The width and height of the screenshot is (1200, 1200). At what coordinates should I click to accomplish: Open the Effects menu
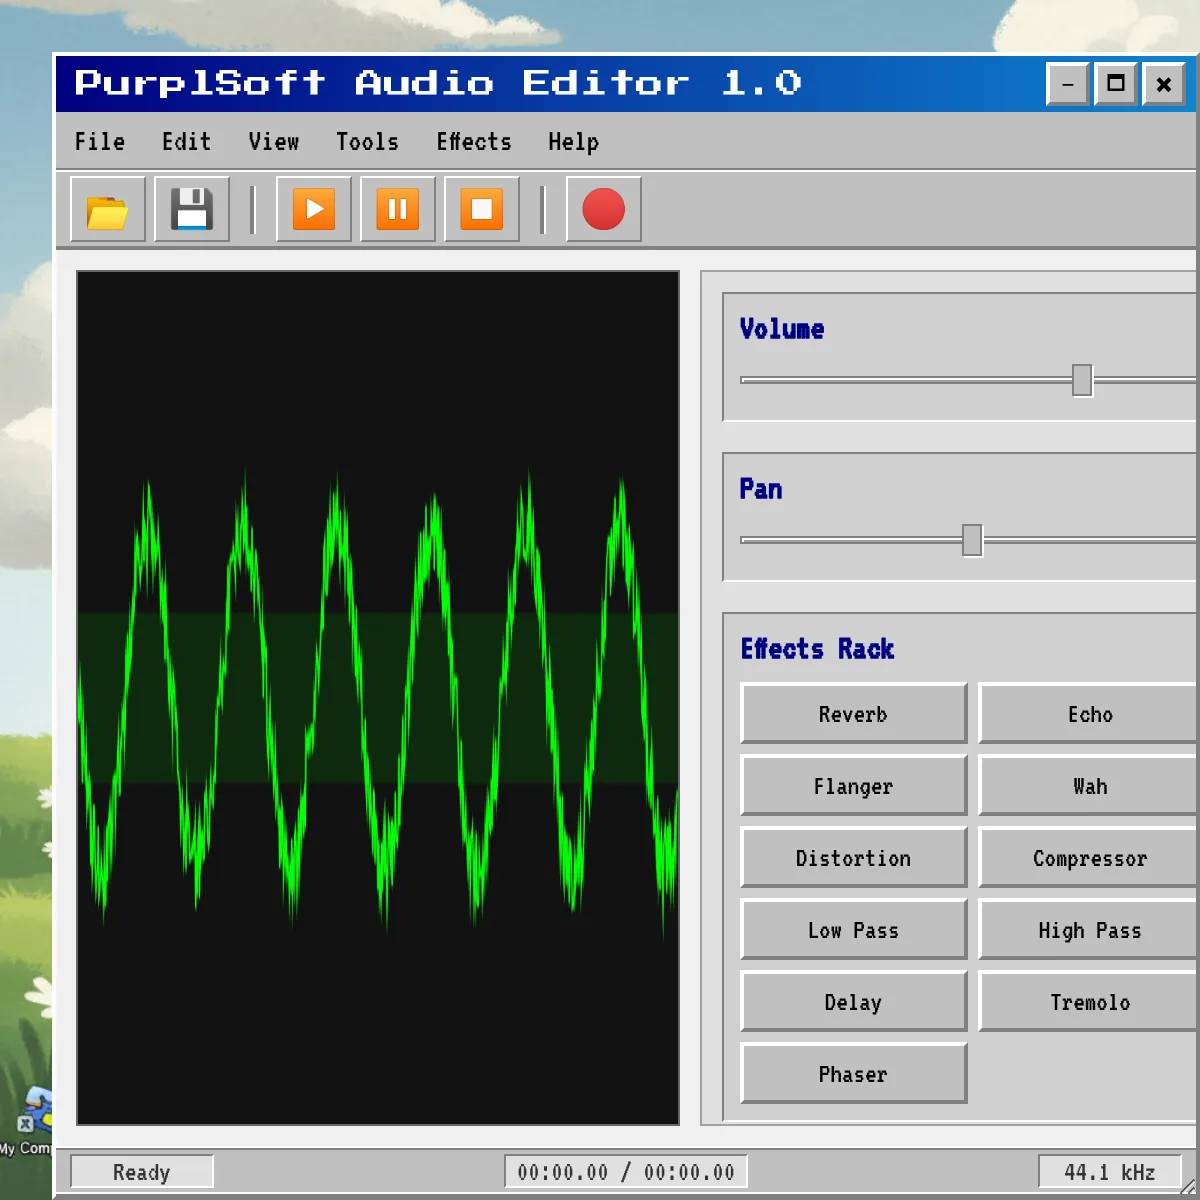[474, 142]
